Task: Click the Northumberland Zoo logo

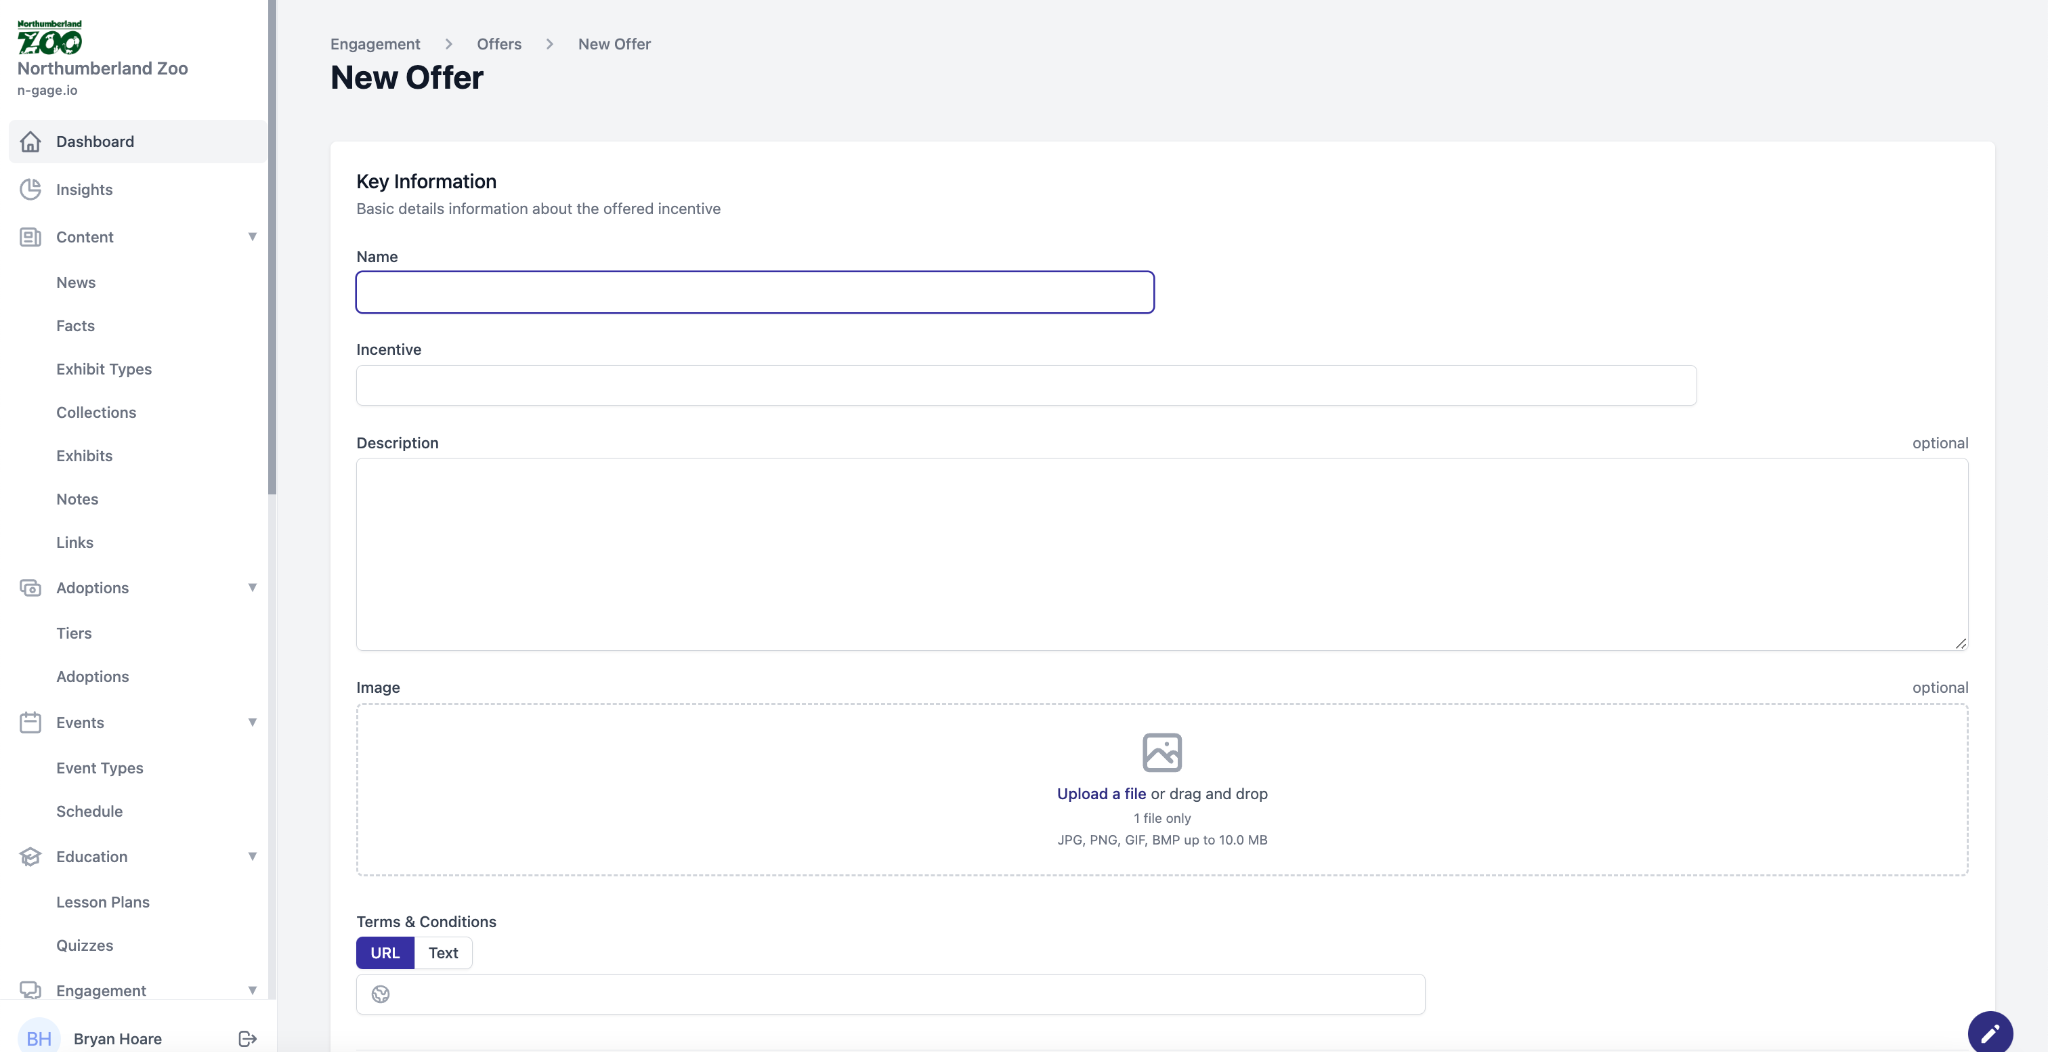Action: click(49, 38)
